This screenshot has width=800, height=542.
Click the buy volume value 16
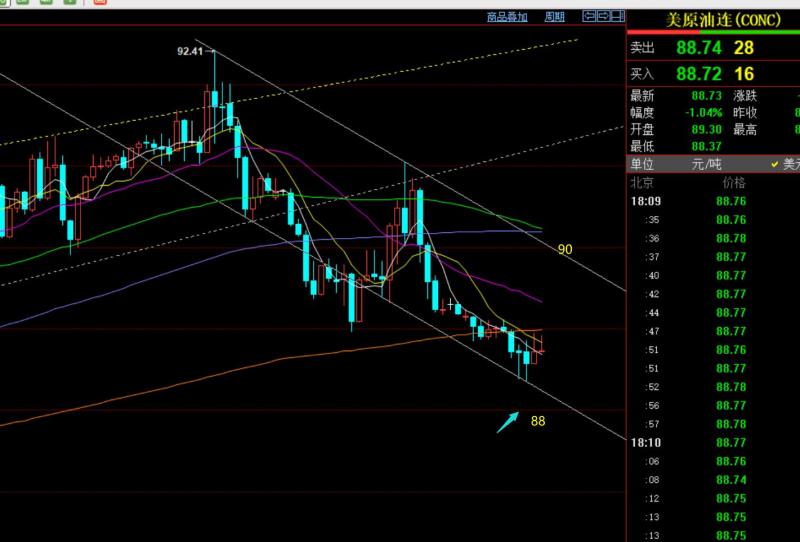744,74
